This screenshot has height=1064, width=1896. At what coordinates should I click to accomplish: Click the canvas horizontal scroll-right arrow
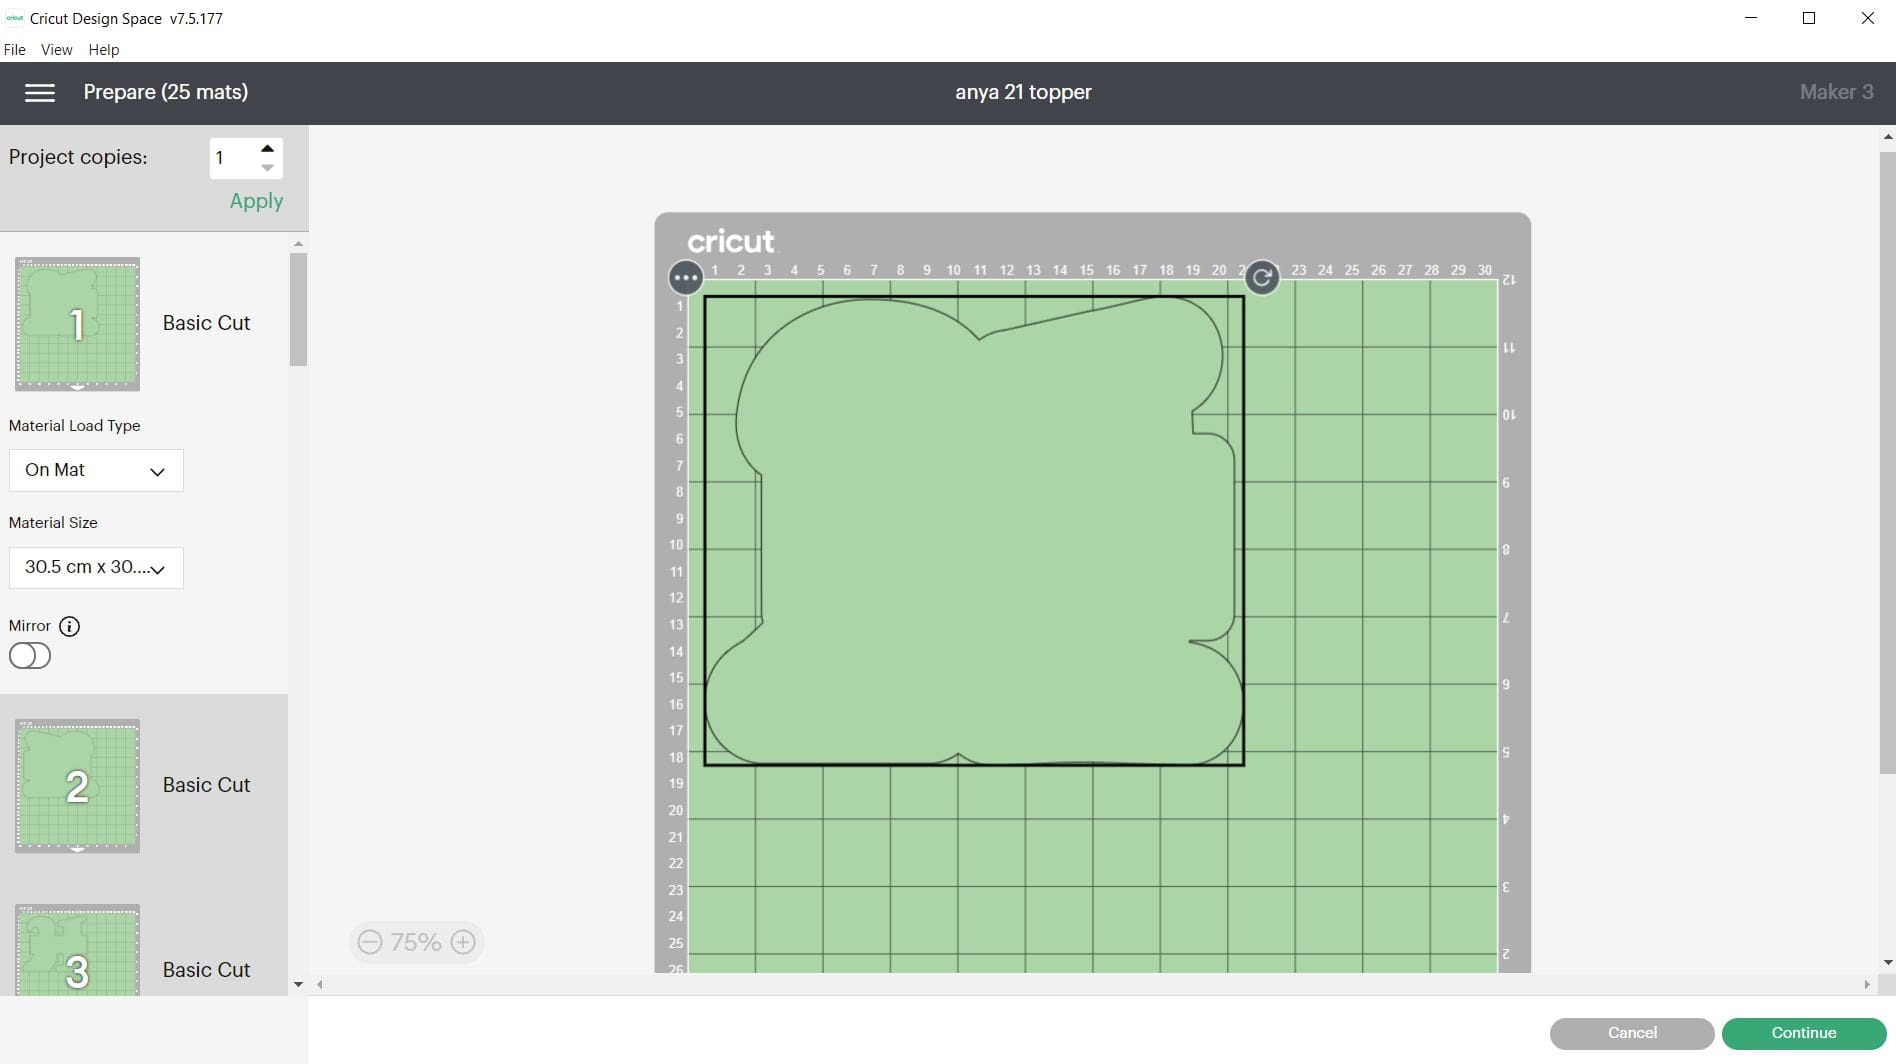(1867, 985)
